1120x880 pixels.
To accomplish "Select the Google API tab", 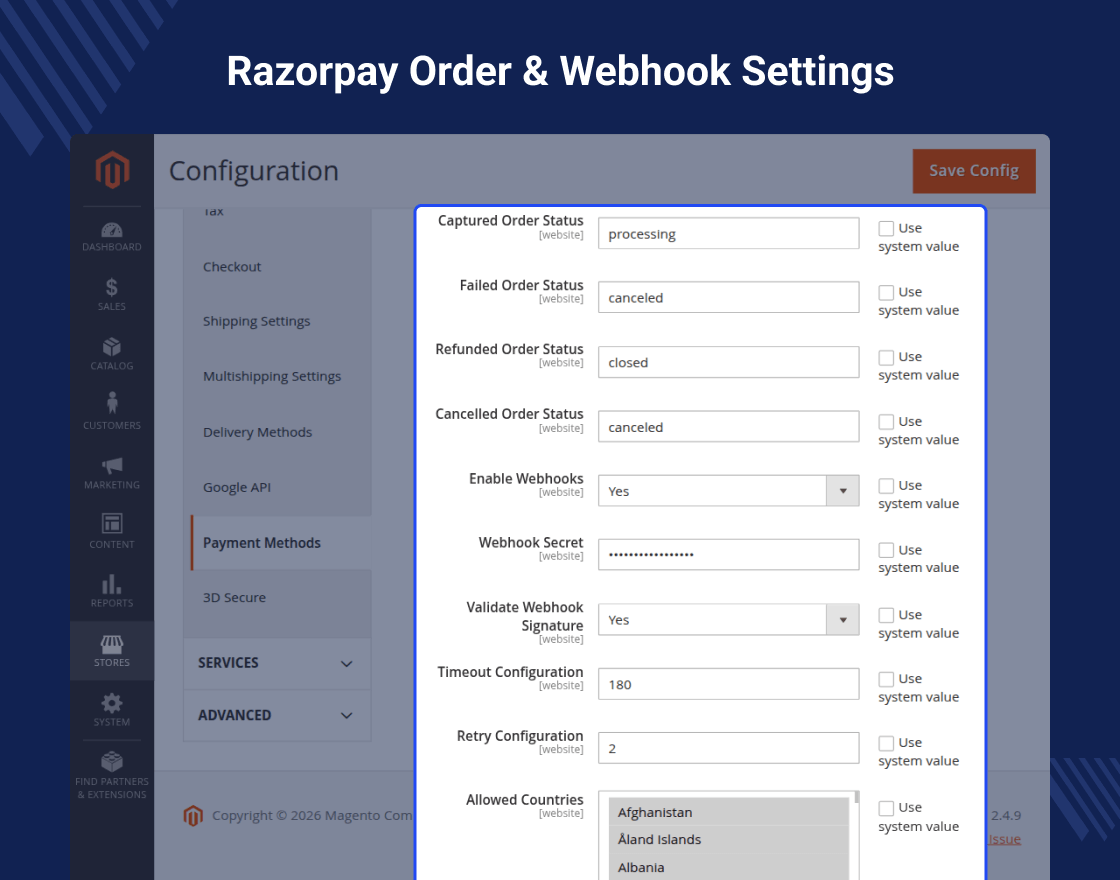I will pos(236,487).
